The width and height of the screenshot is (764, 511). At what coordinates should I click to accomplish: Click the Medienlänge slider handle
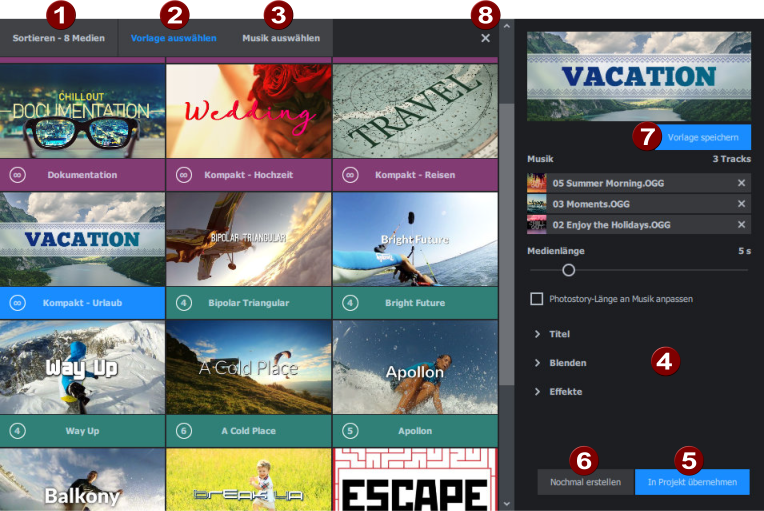click(x=568, y=270)
